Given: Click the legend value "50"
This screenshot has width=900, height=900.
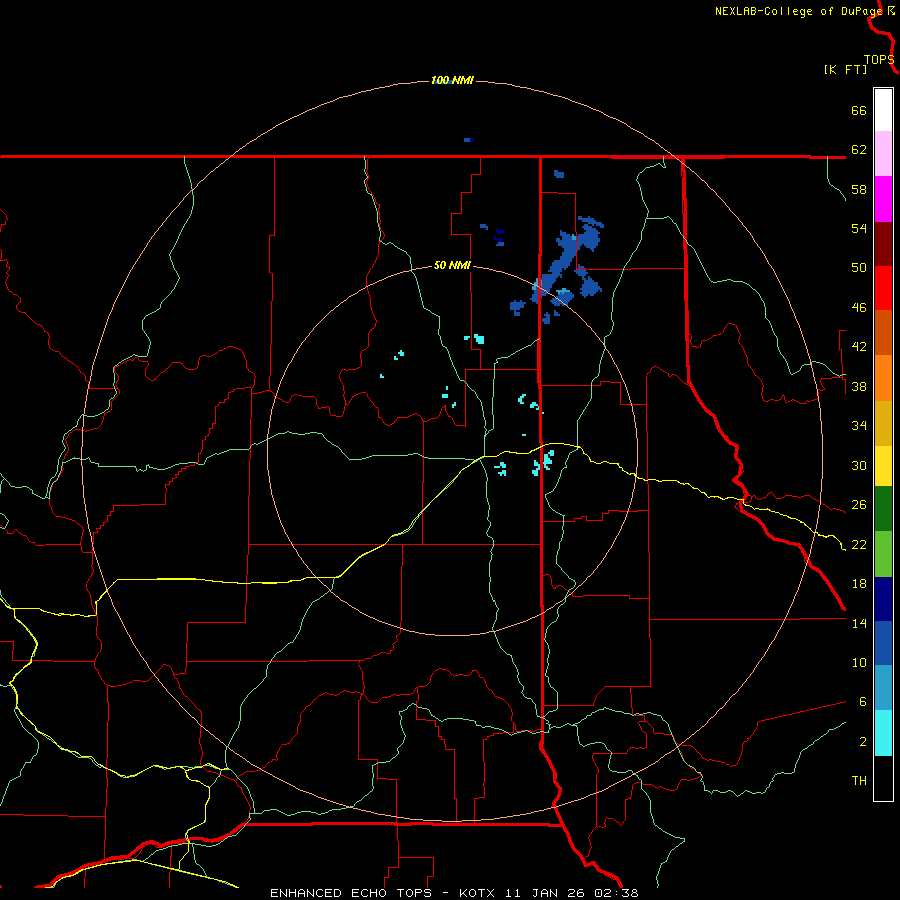Looking at the screenshot, I should pyautogui.click(x=859, y=268).
